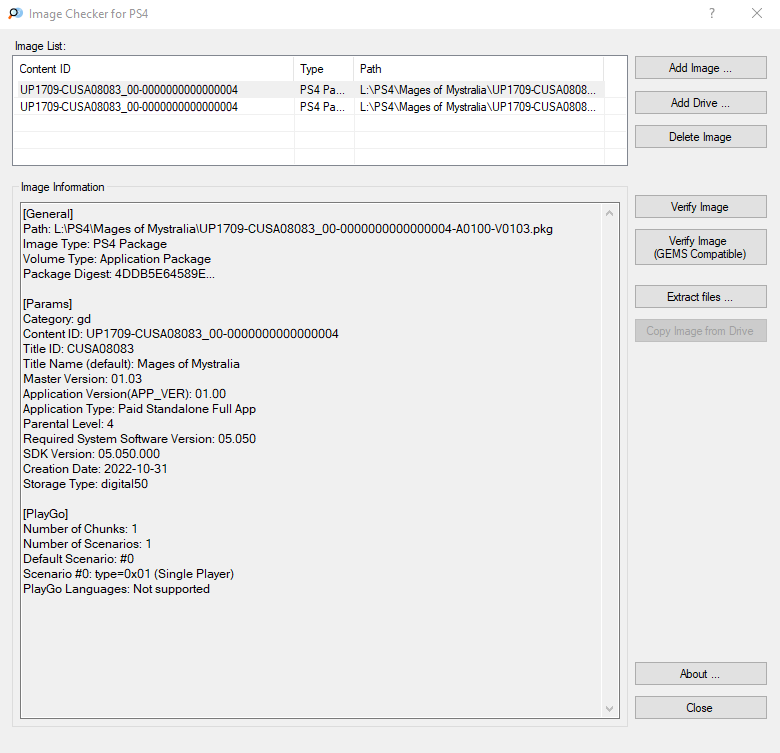
Task: Click the Number of Scenarios: 1 line
Action: (88, 544)
